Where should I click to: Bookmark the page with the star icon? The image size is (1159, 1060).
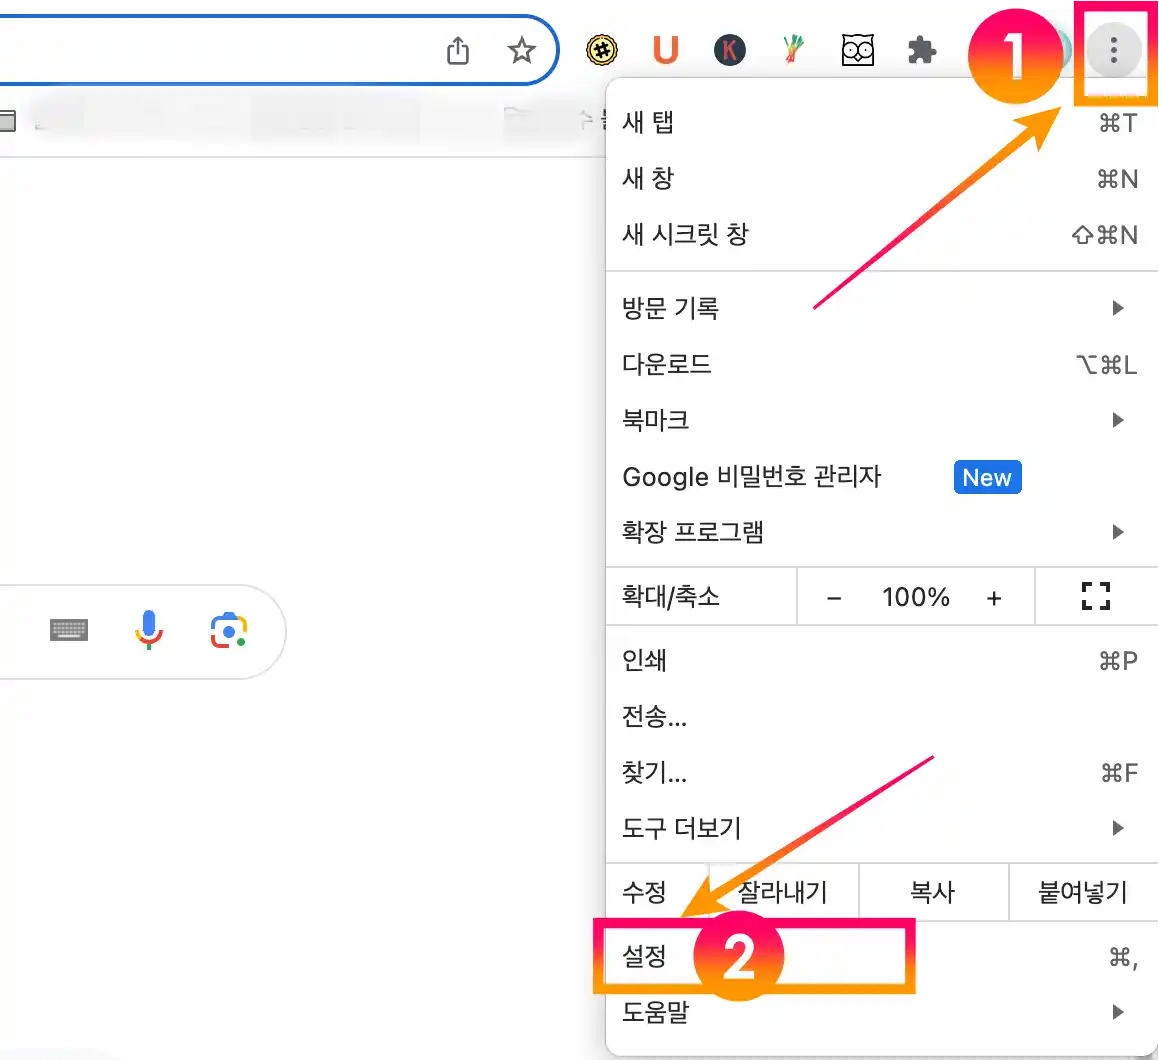click(522, 50)
